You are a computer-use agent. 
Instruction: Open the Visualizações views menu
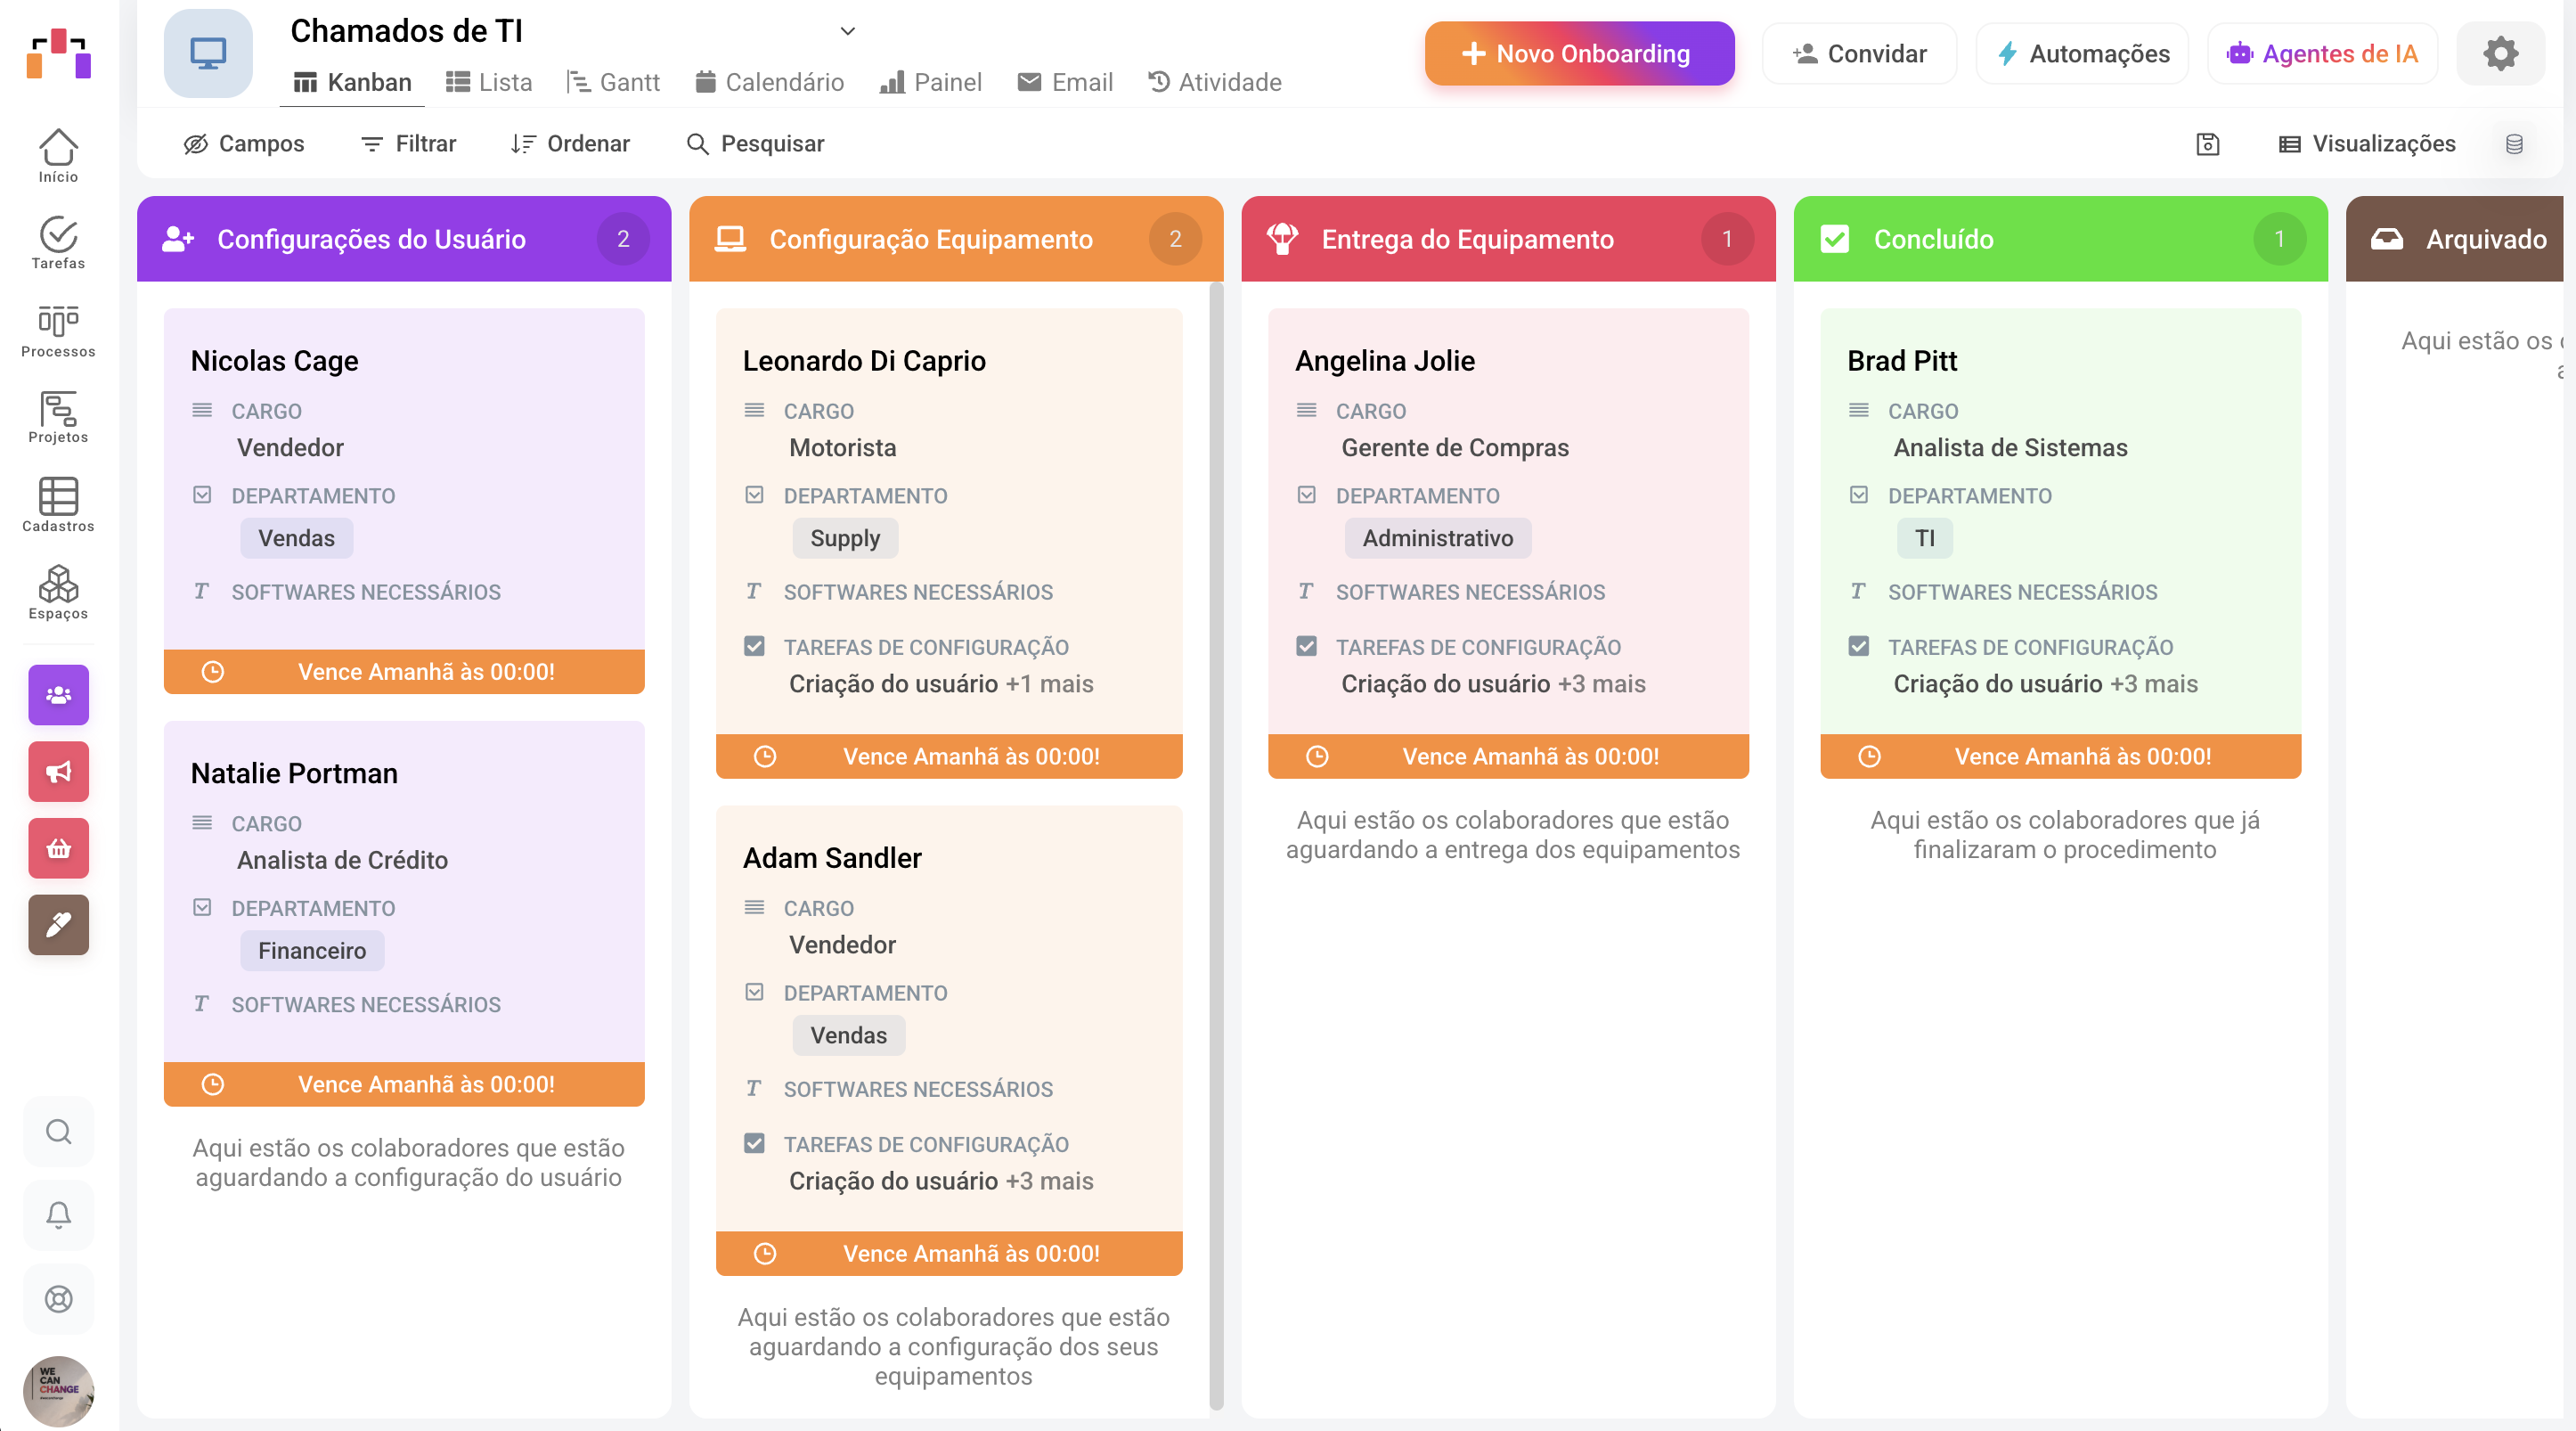pyautogui.click(x=2367, y=144)
